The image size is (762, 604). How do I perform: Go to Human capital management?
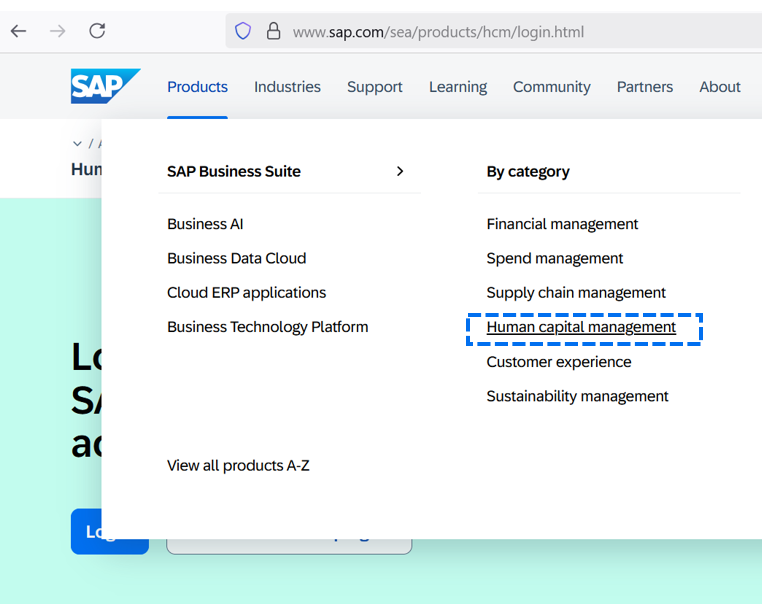(581, 327)
